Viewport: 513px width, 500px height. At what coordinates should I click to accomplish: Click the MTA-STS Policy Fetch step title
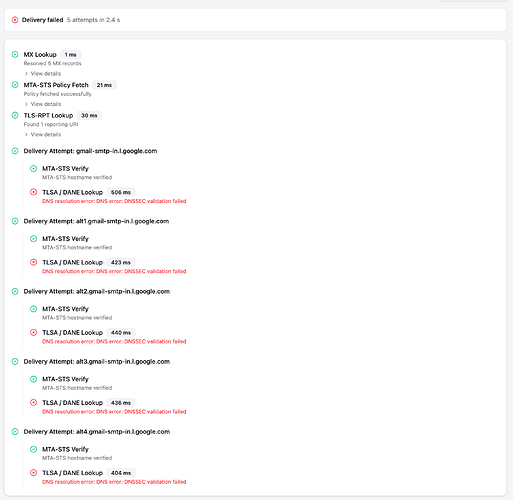[56, 85]
